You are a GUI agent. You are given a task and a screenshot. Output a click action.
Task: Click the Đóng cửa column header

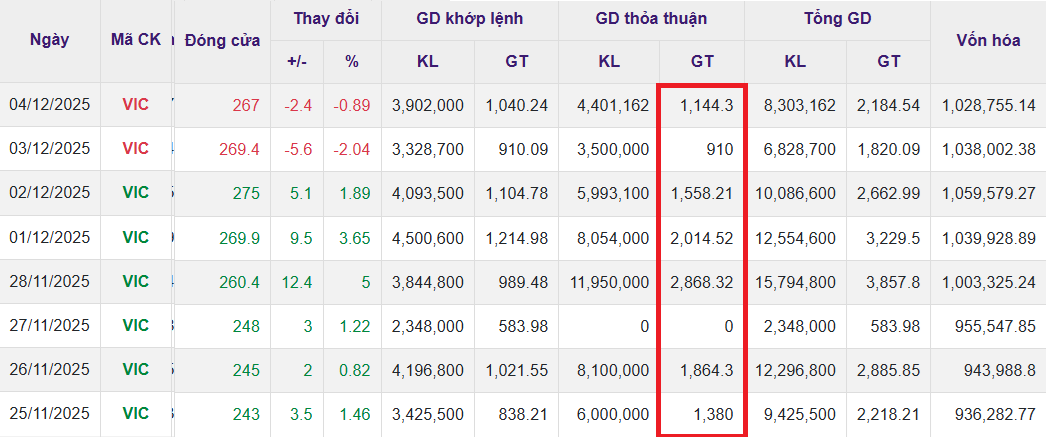pyautogui.click(x=222, y=40)
